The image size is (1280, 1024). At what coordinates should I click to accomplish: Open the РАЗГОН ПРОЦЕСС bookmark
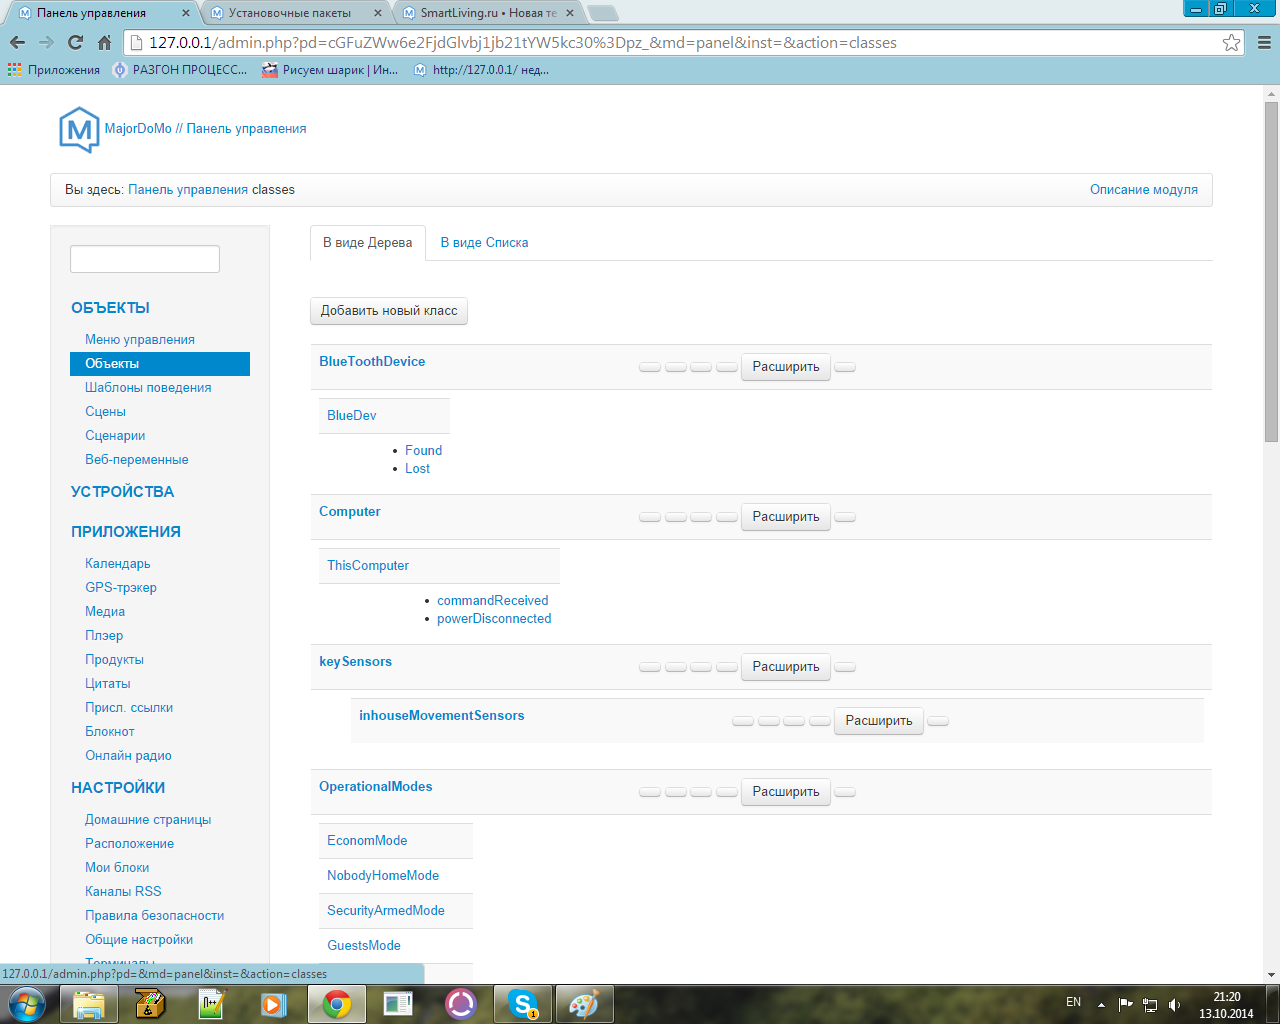(x=180, y=70)
